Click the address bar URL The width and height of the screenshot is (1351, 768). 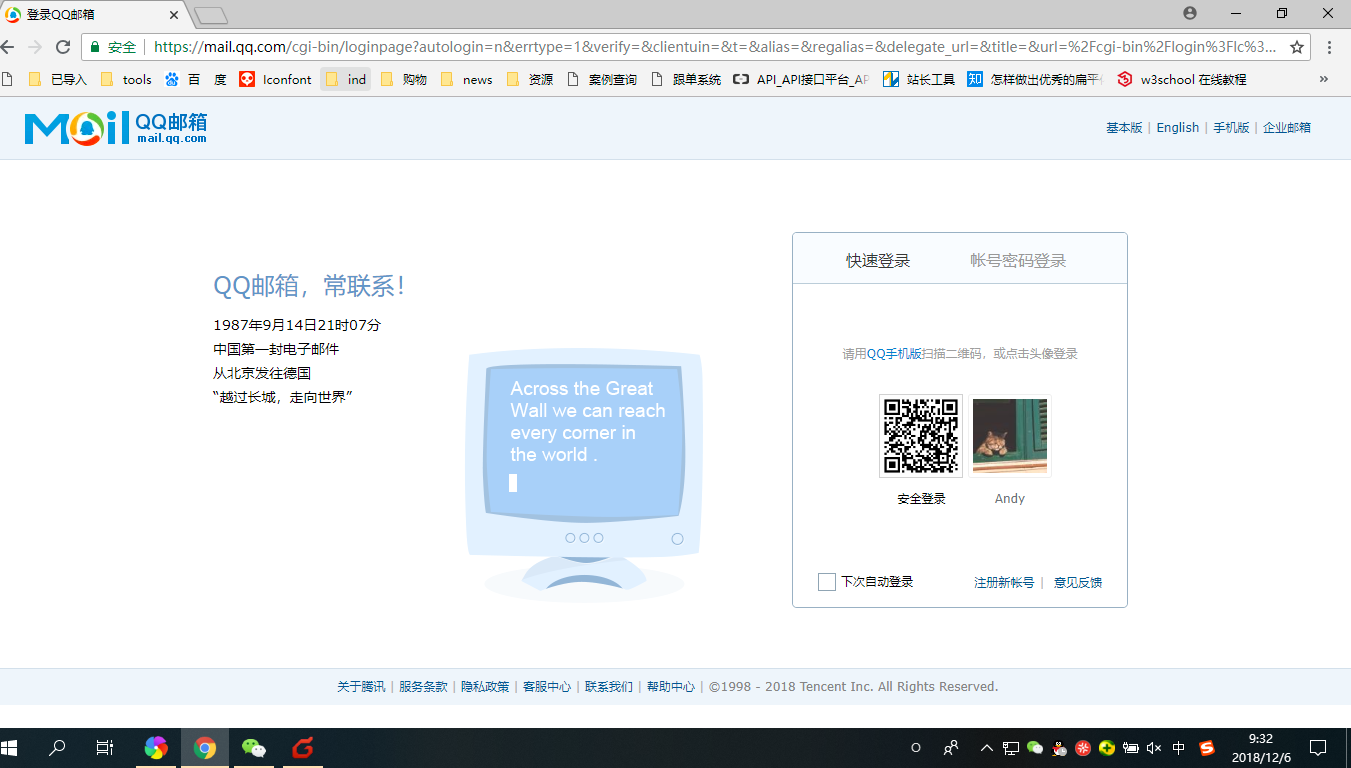point(715,47)
